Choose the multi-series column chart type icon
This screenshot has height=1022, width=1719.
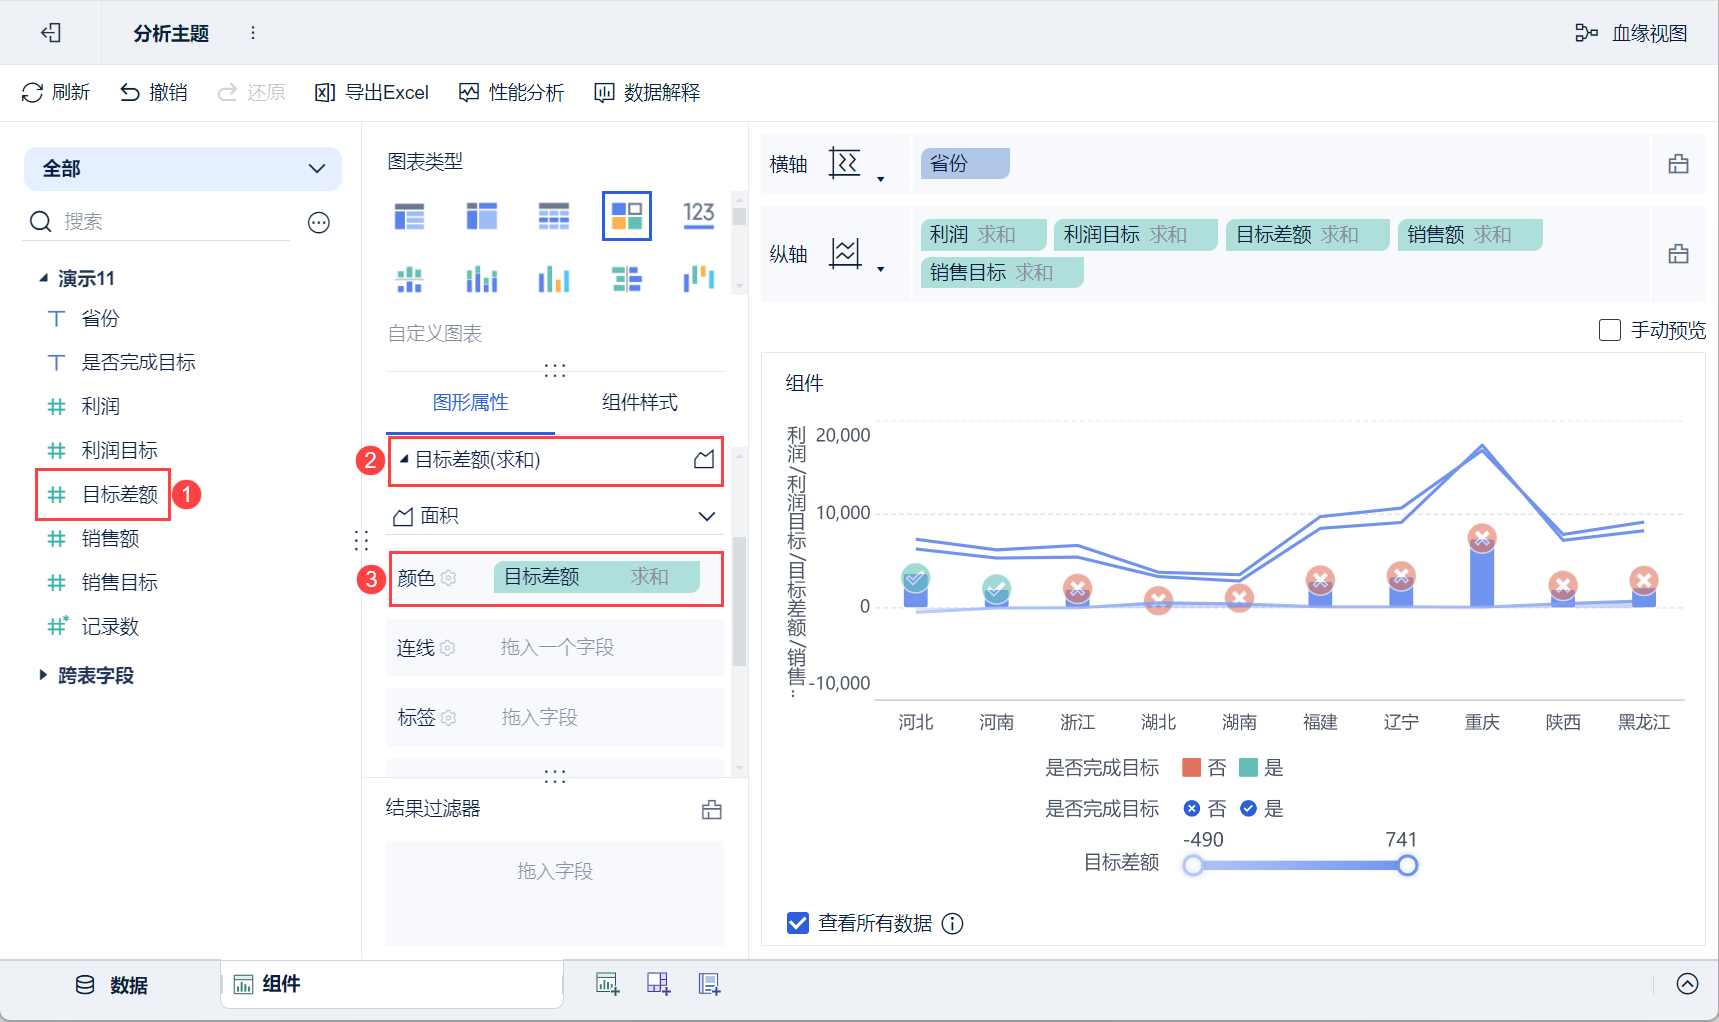[x=554, y=279]
